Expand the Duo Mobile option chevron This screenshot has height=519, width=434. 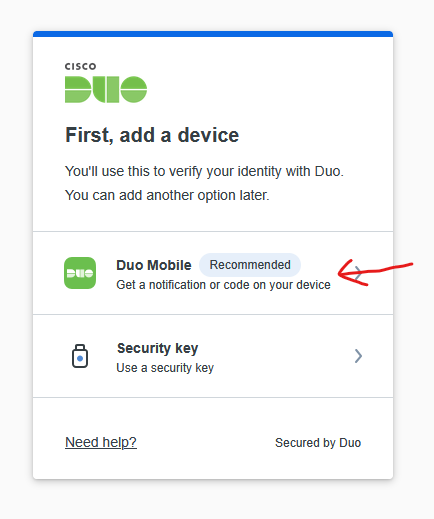tap(358, 273)
